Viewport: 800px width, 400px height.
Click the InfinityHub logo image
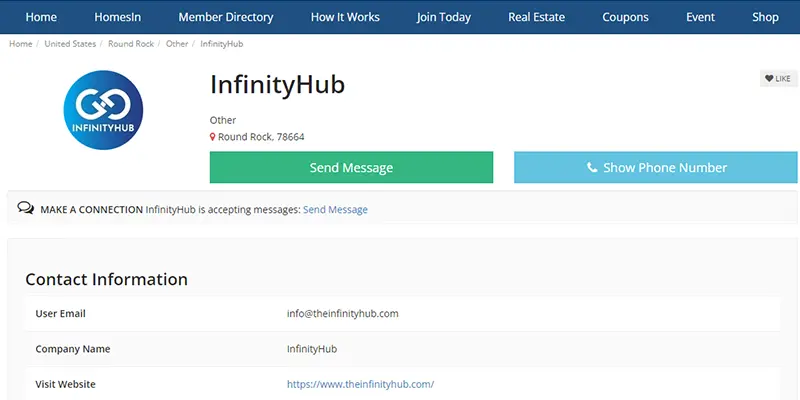103,110
